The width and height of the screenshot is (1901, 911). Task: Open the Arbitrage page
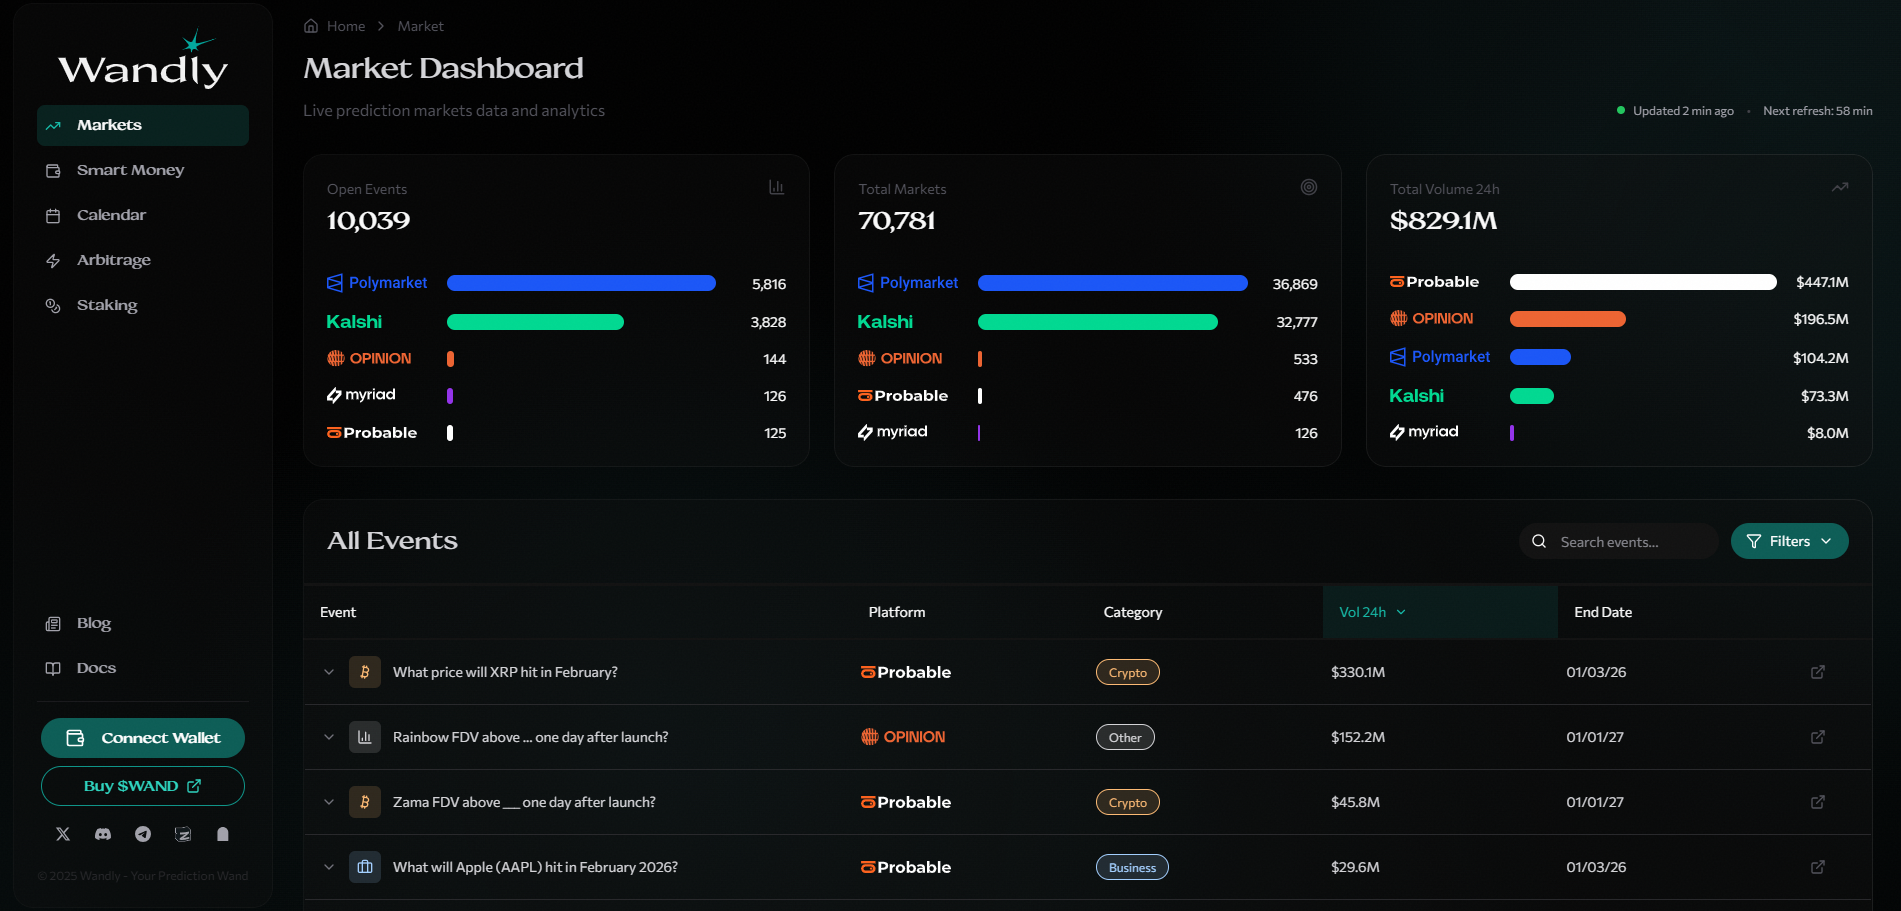click(x=113, y=260)
